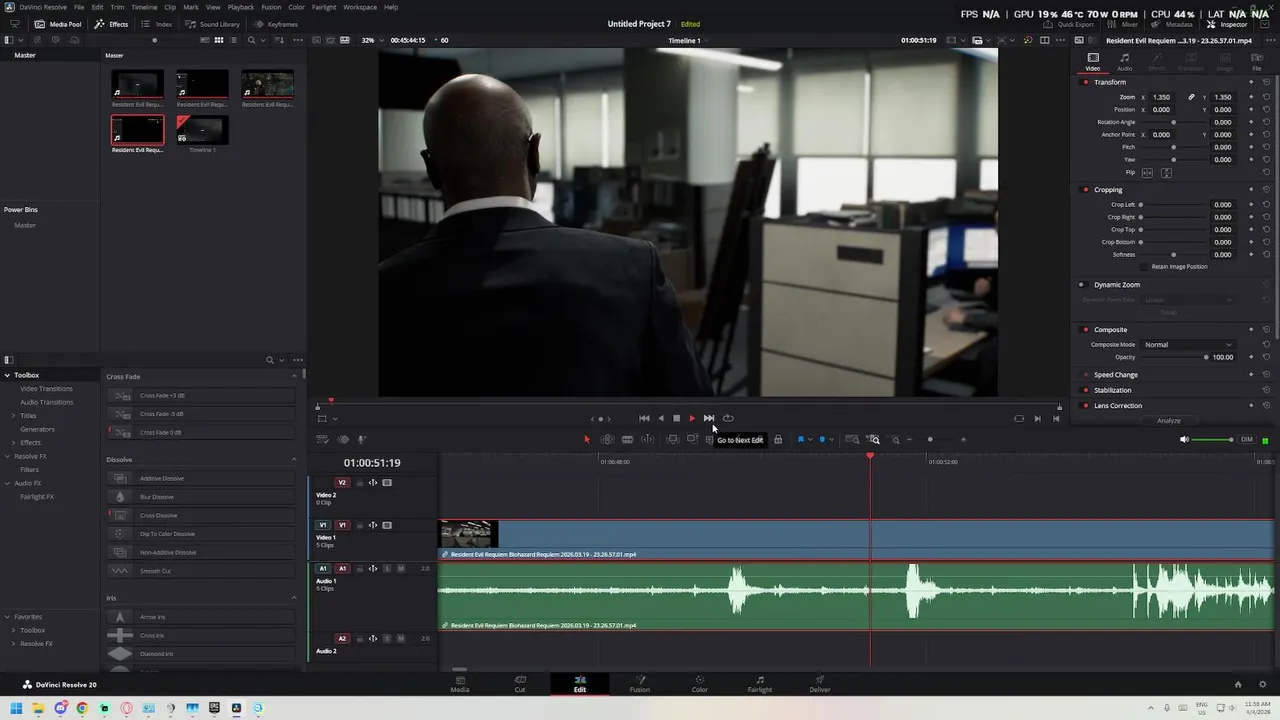This screenshot has height=720, width=1280.
Task: Switch to the Fairlight page
Action: coord(759,684)
